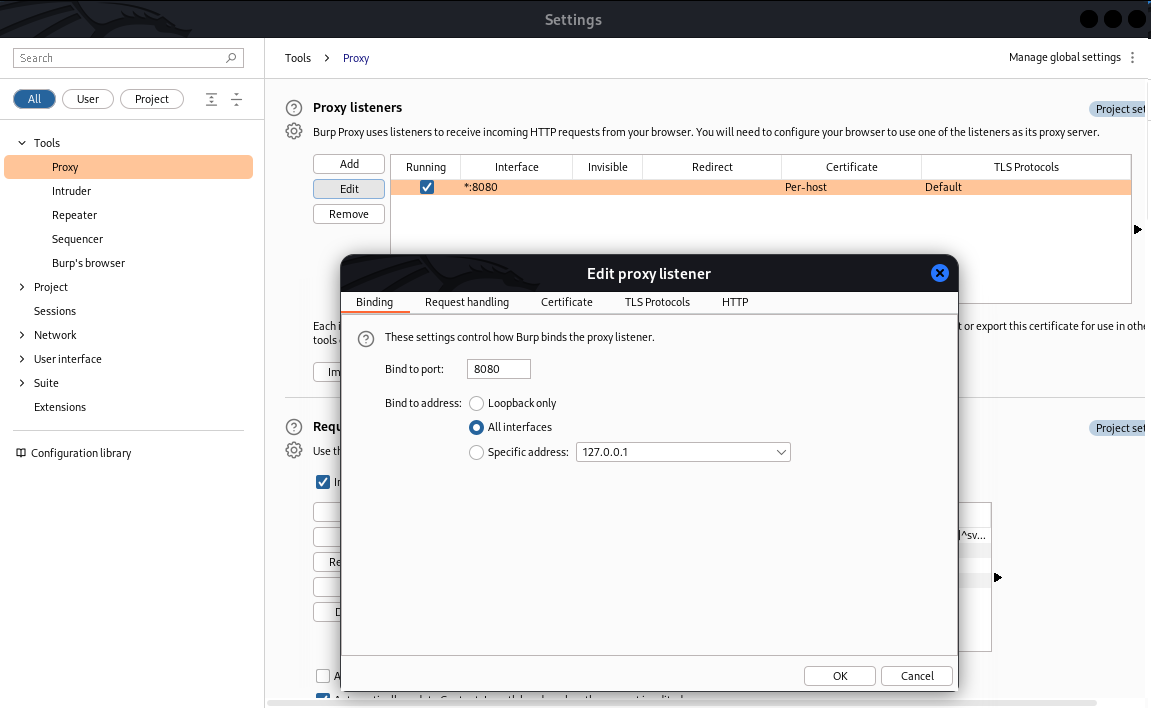Viewport: 1151px width, 708px height.
Task: Close the Edit proxy listener dialog
Action: point(939,273)
